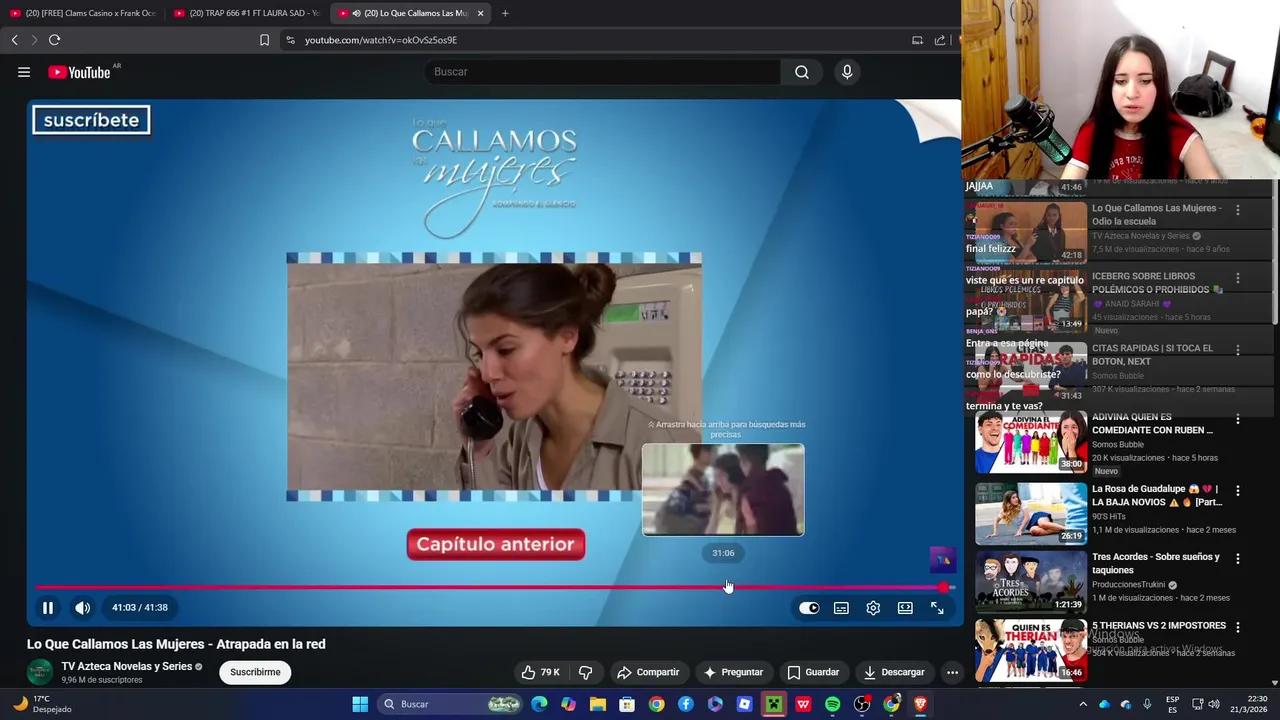Toggle subtitles in the video player
The image size is (1280, 720).
(x=841, y=608)
